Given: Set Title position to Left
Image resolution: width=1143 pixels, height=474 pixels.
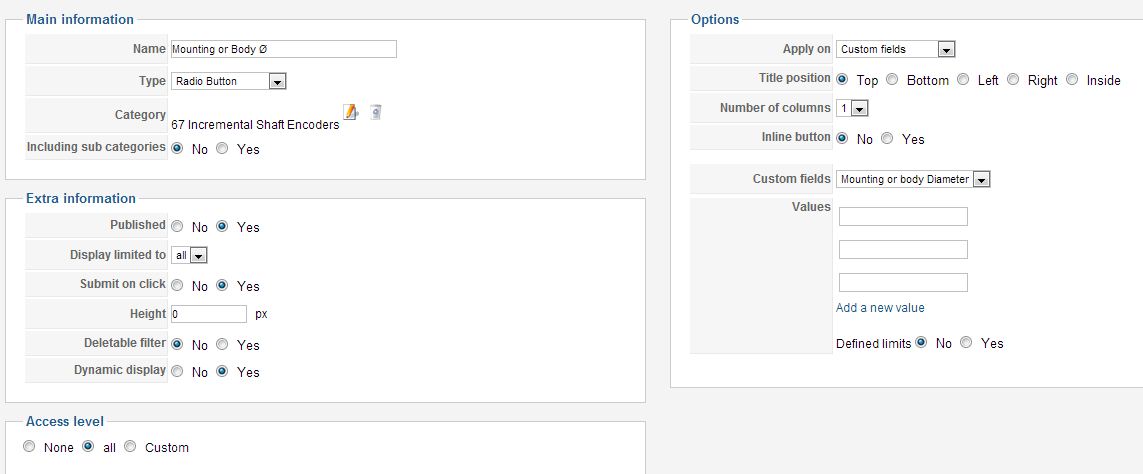Looking at the screenshot, I should [x=963, y=79].
